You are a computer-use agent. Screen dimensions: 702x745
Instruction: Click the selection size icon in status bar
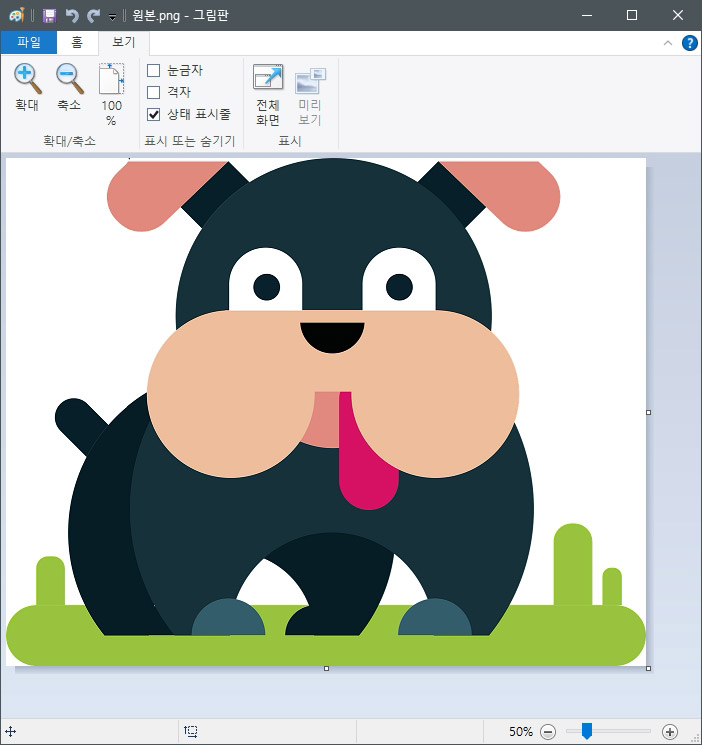click(191, 731)
